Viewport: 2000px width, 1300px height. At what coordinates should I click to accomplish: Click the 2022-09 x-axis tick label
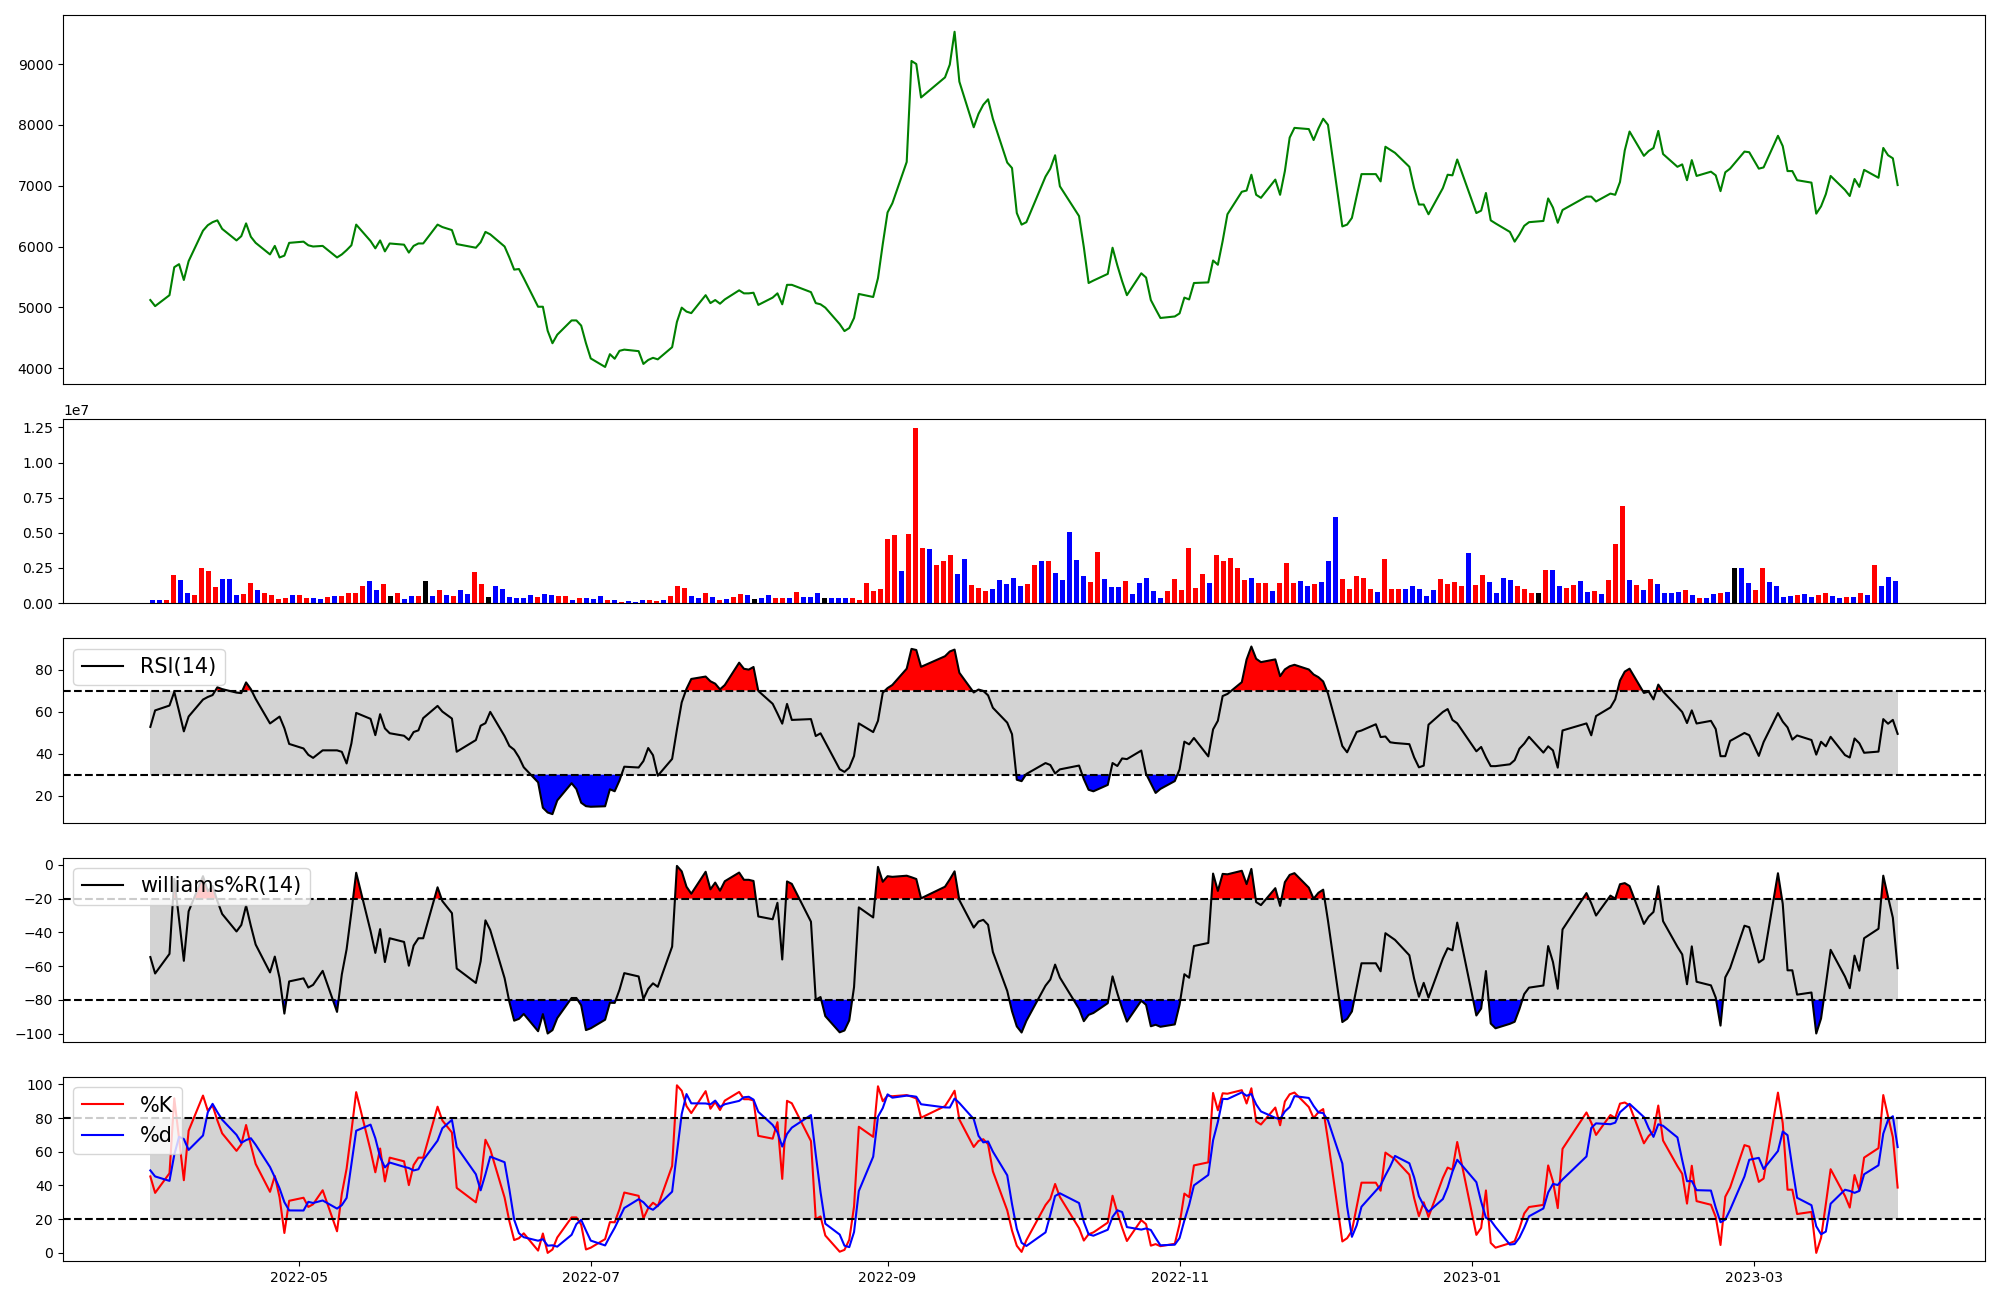point(888,1277)
